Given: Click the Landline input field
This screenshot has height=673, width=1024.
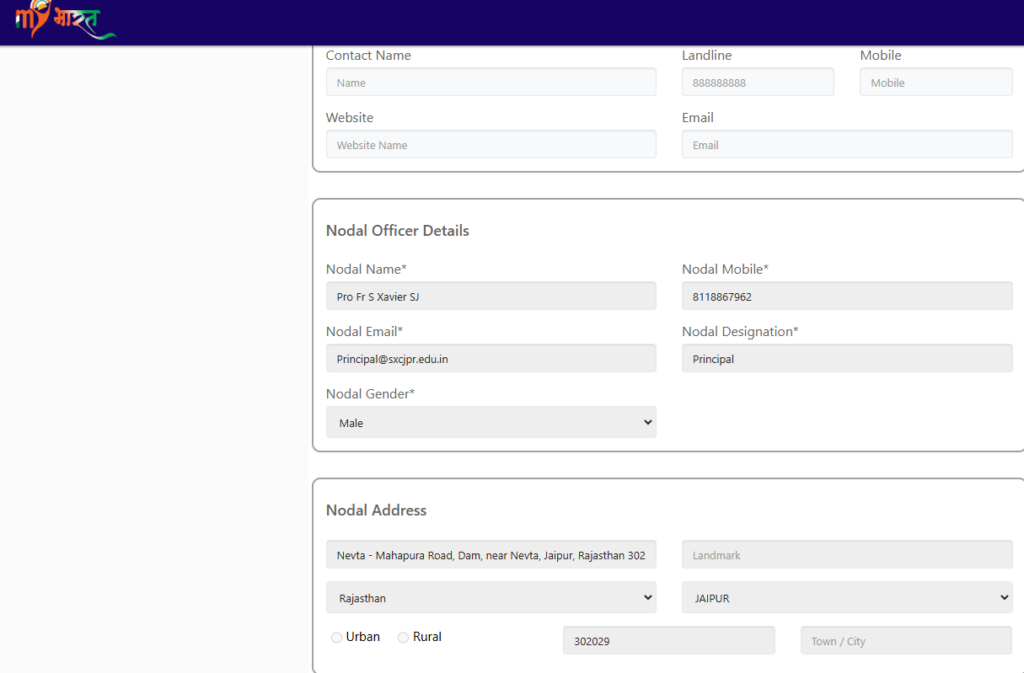Looking at the screenshot, I should (x=758, y=82).
